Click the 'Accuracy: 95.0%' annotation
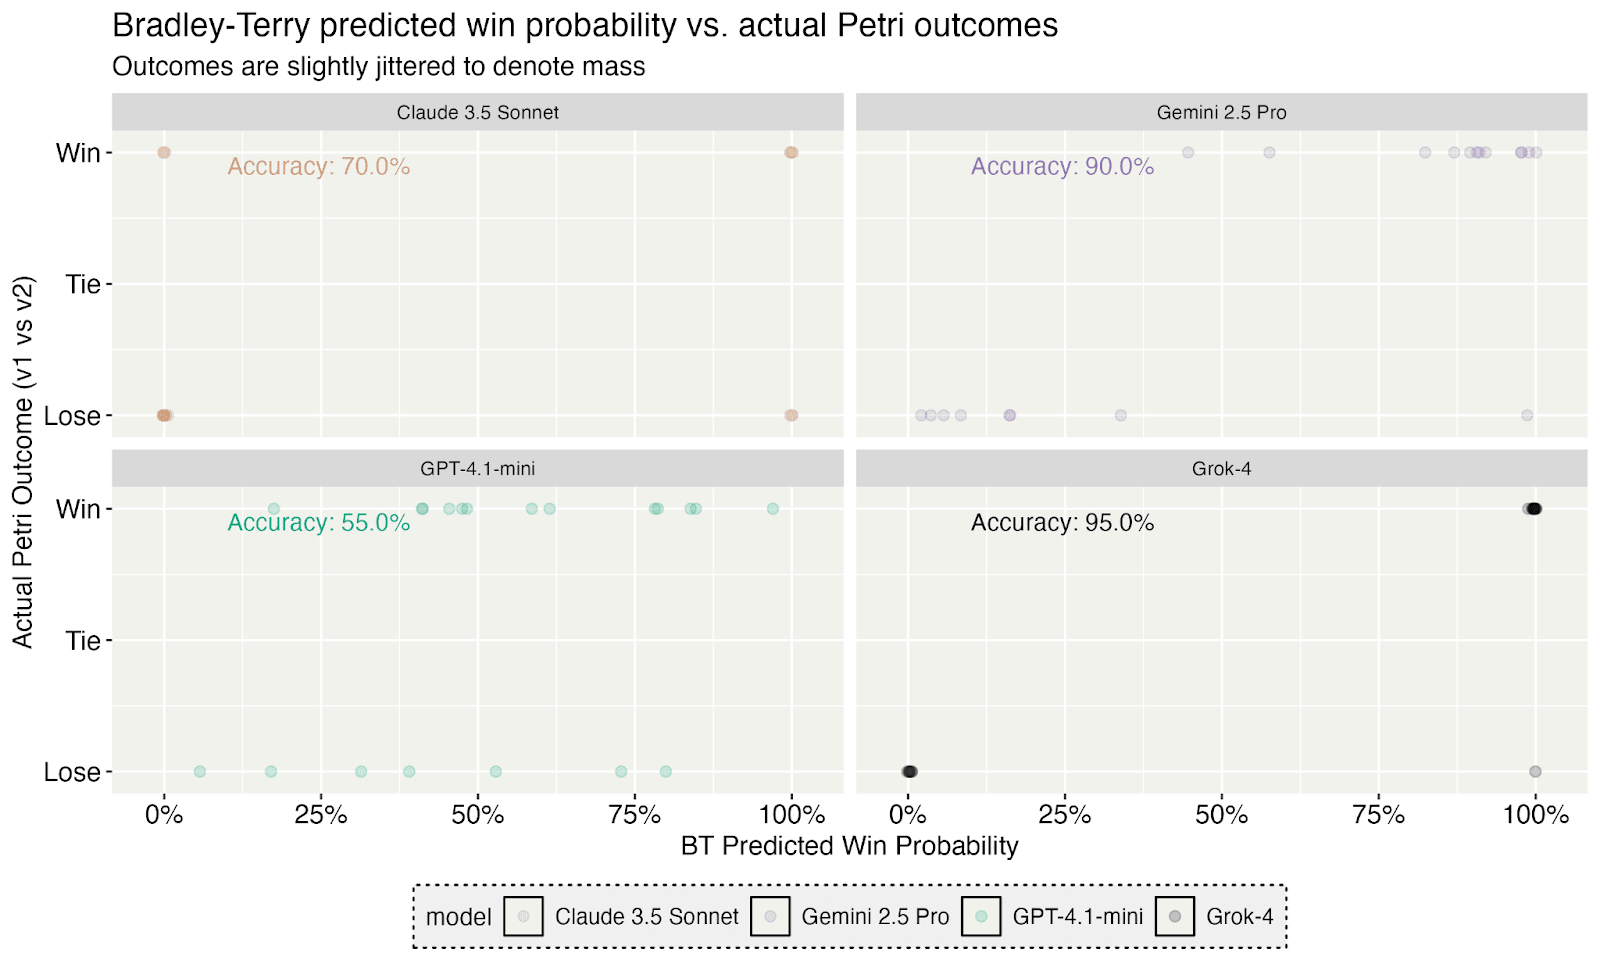1600x960 pixels. pyautogui.click(x=1062, y=522)
